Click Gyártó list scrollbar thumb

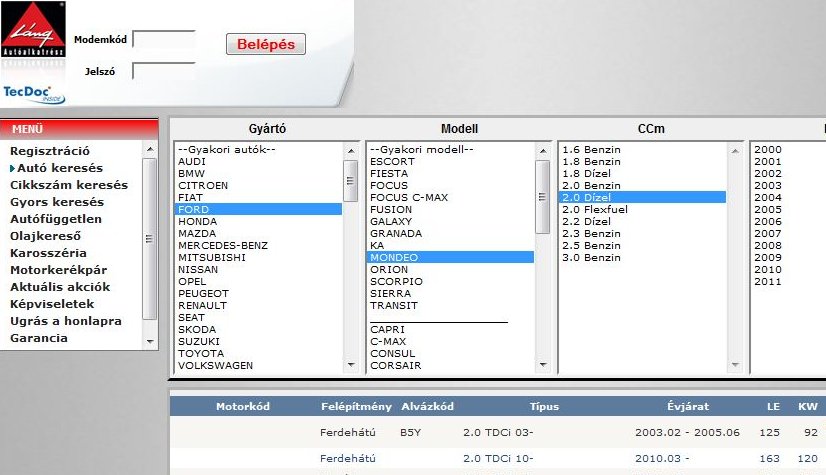point(350,181)
